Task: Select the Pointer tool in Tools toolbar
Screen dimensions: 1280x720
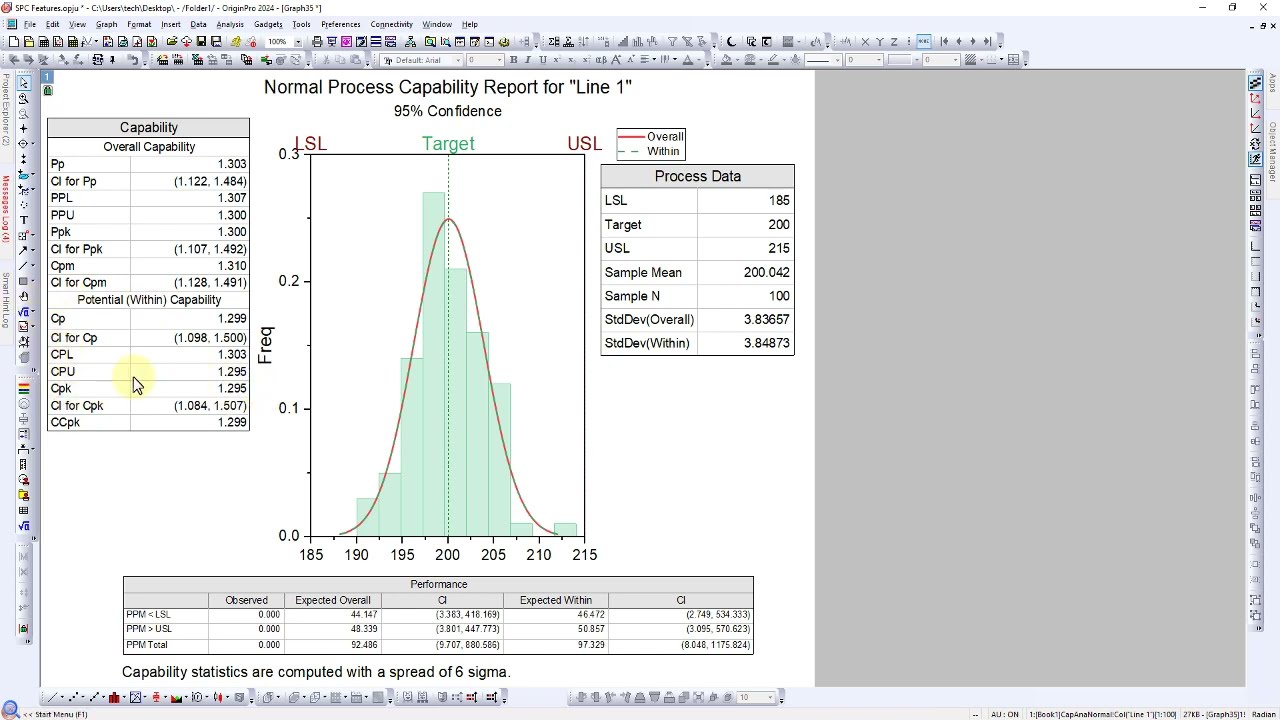Action: click(23, 83)
